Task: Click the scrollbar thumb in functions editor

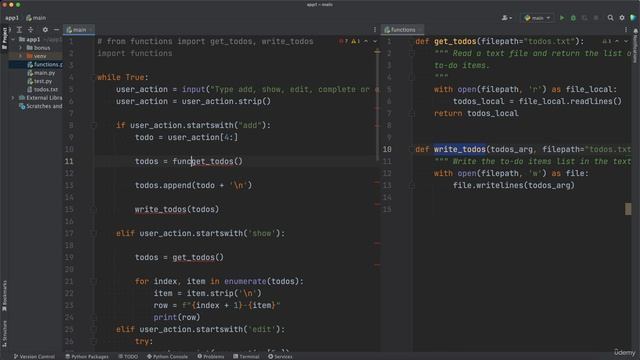Action: (628, 209)
